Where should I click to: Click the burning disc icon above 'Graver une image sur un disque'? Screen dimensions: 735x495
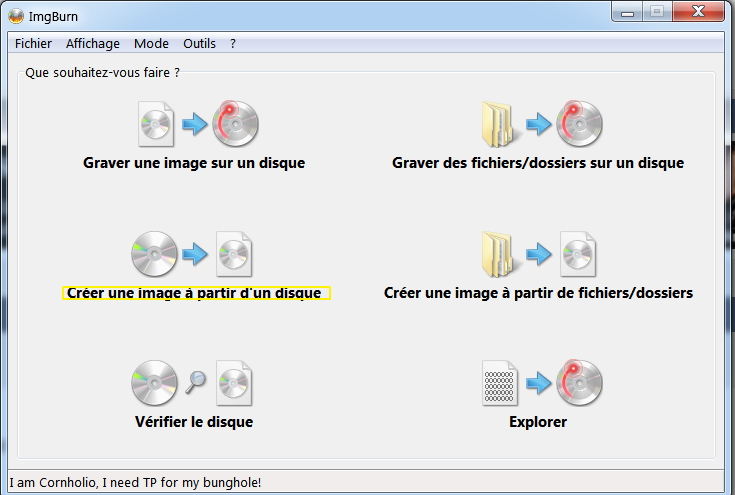(x=235, y=123)
